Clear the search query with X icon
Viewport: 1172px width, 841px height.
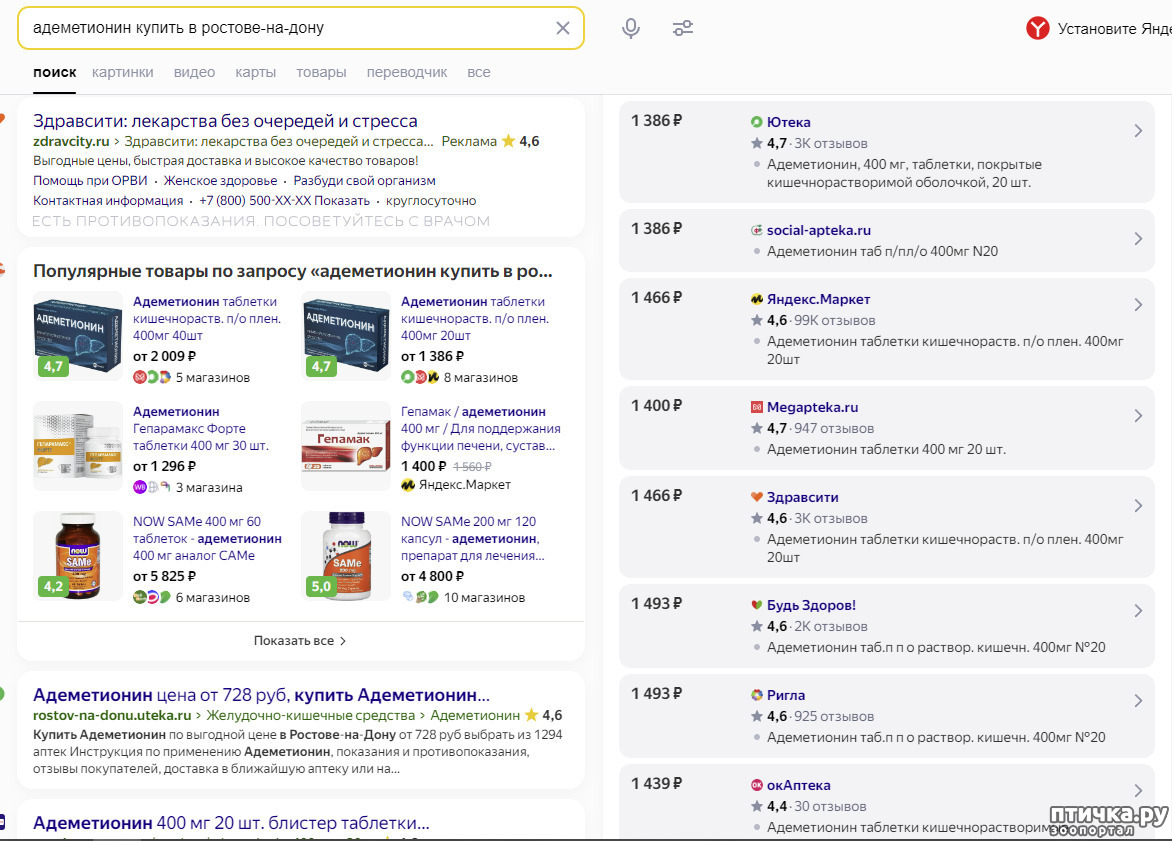pos(563,28)
